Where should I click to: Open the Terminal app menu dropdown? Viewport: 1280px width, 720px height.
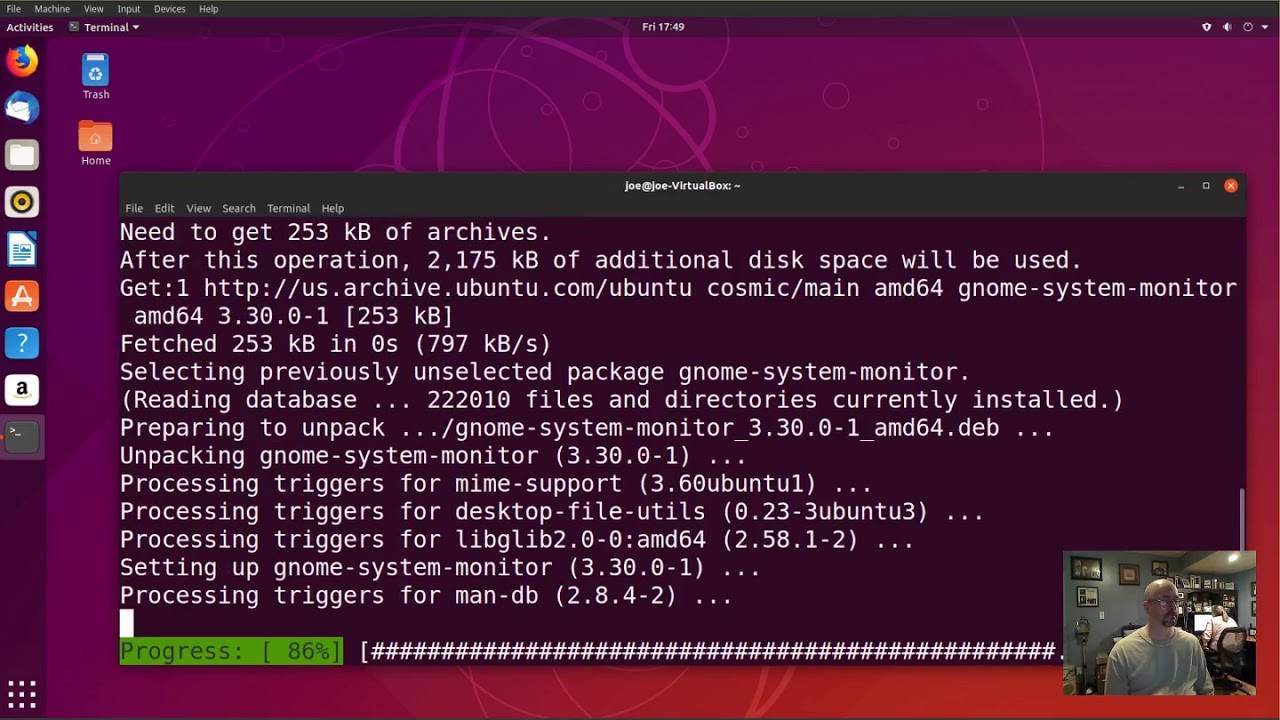click(104, 27)
